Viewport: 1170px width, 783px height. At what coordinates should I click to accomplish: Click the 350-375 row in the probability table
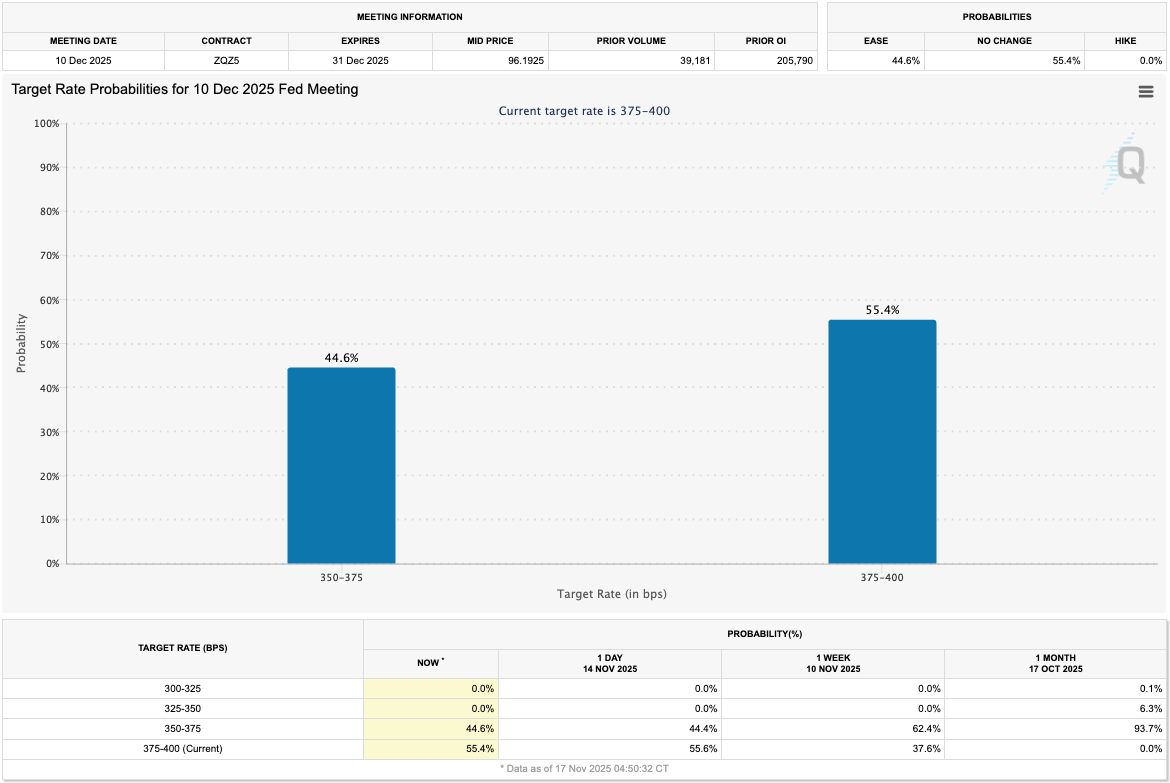pyautogui.click(x=182, y=728)
